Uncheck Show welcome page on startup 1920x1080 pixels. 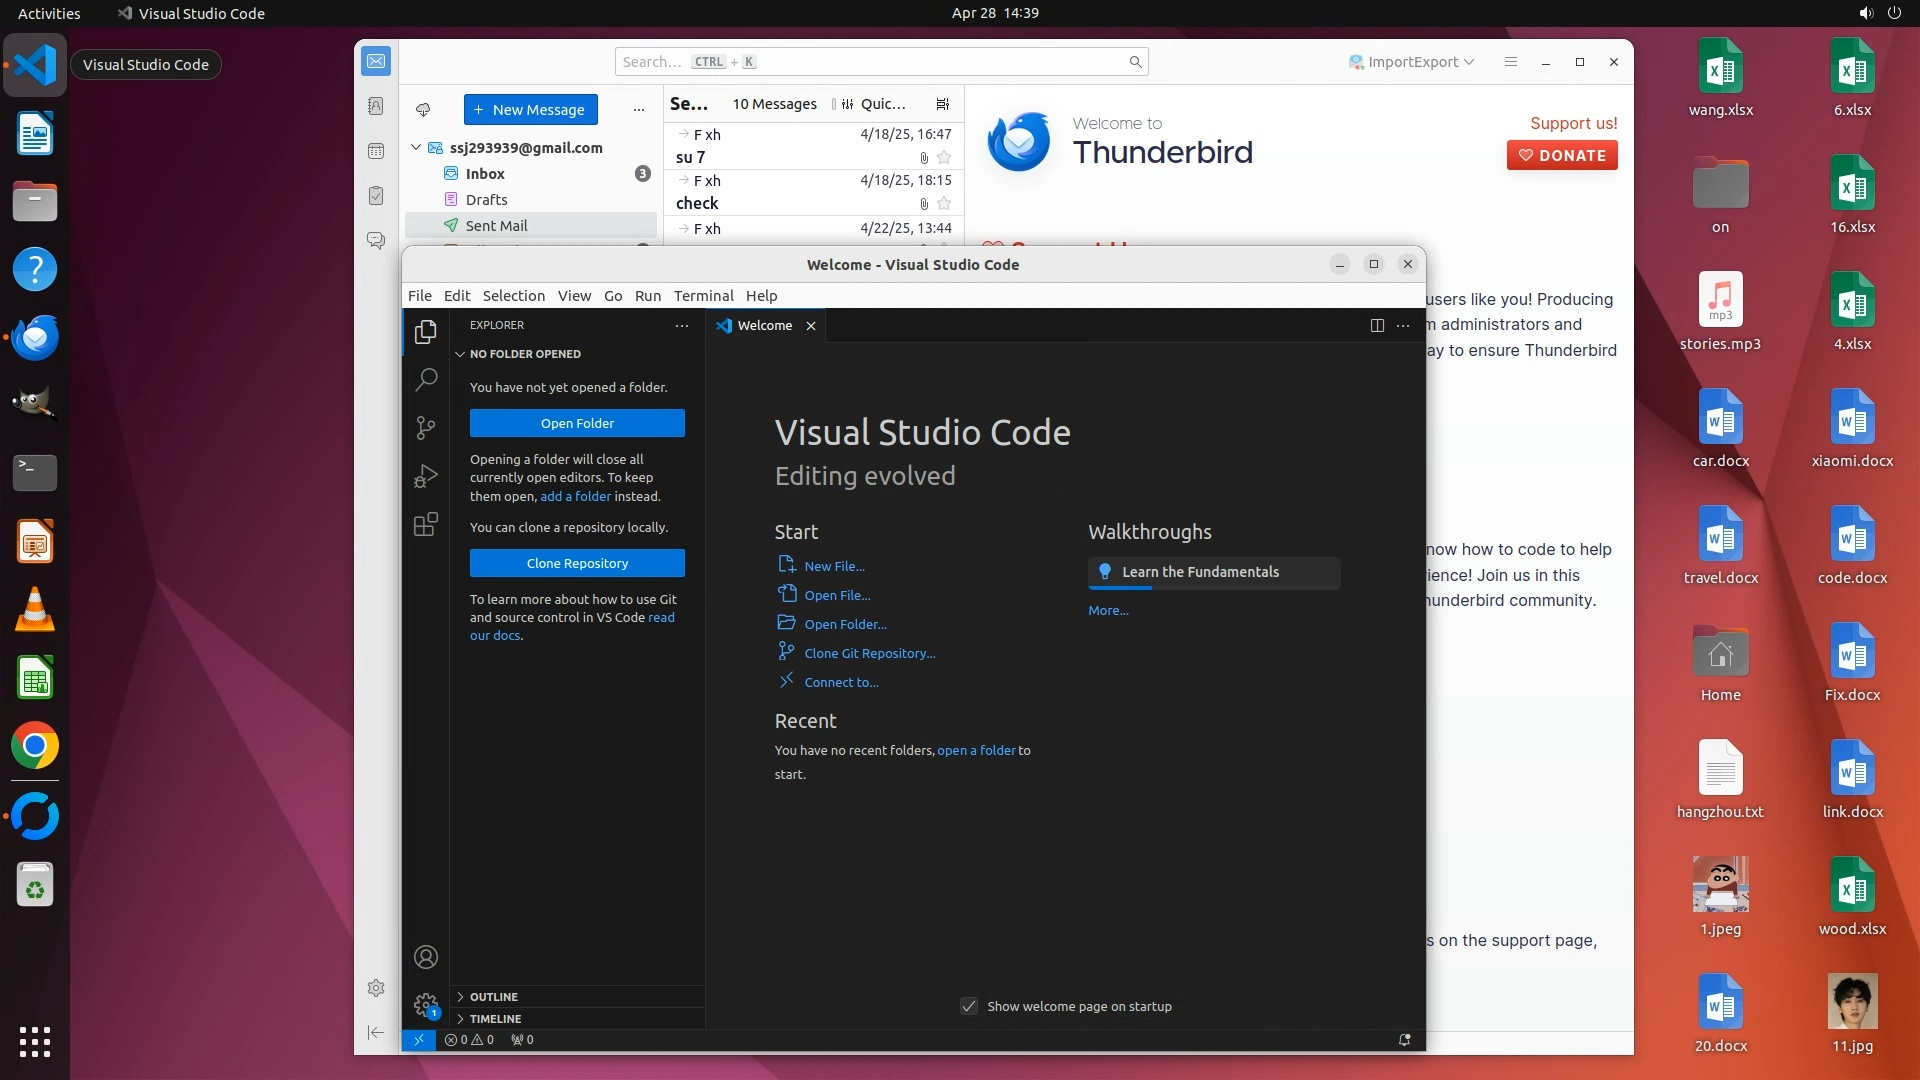click(969, 1006)
